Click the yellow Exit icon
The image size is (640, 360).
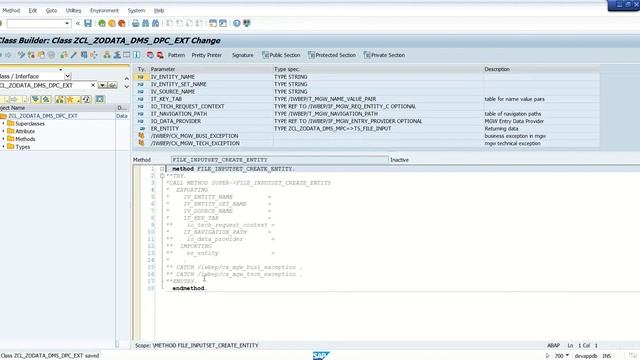[112, 23]
